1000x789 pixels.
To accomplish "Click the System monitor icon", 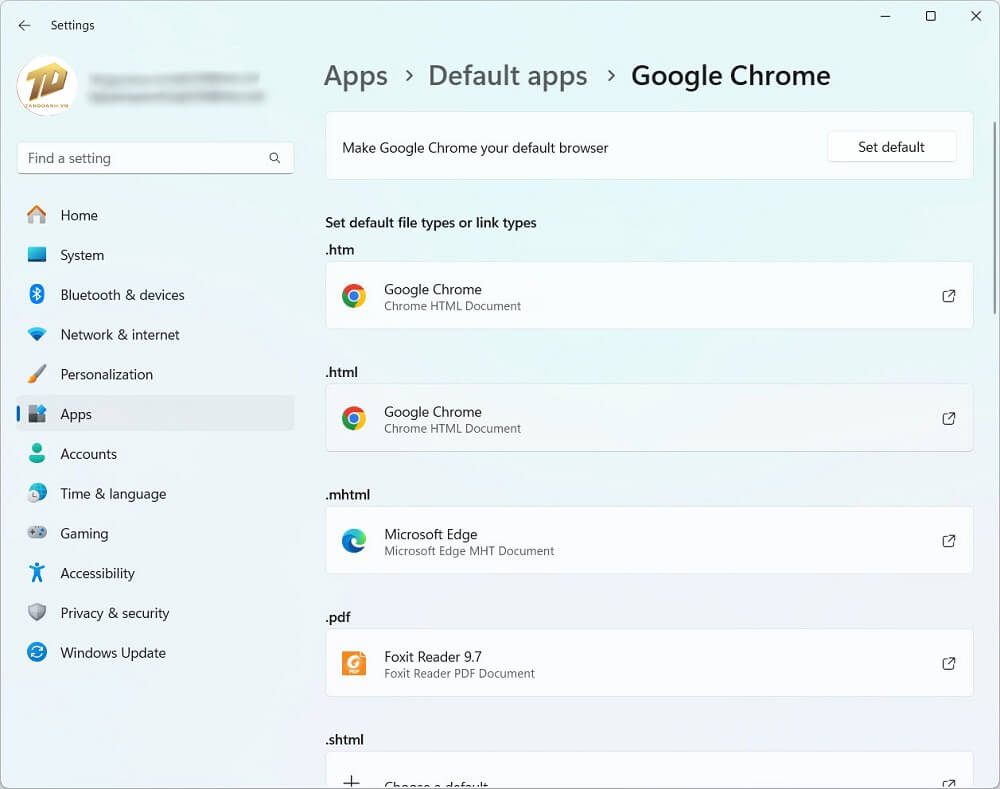I will coord(37,254).
